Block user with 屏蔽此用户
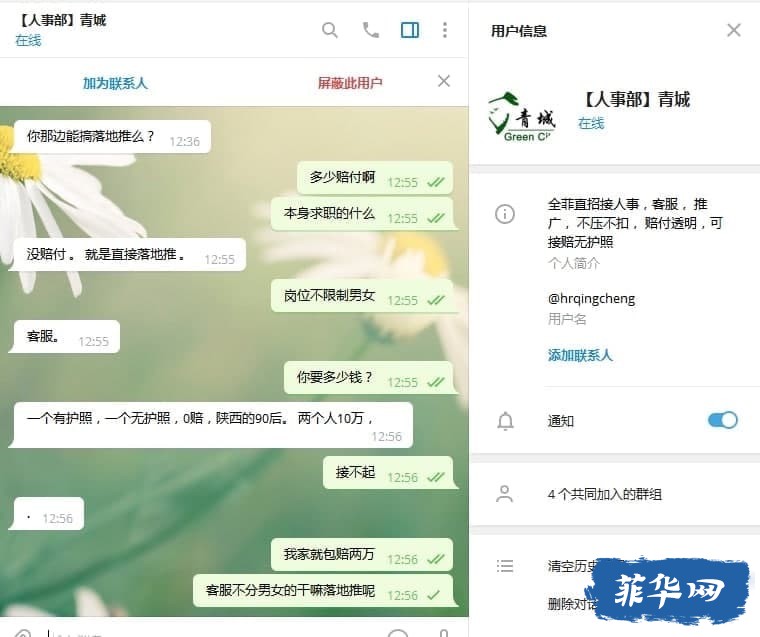 [350, 83]
